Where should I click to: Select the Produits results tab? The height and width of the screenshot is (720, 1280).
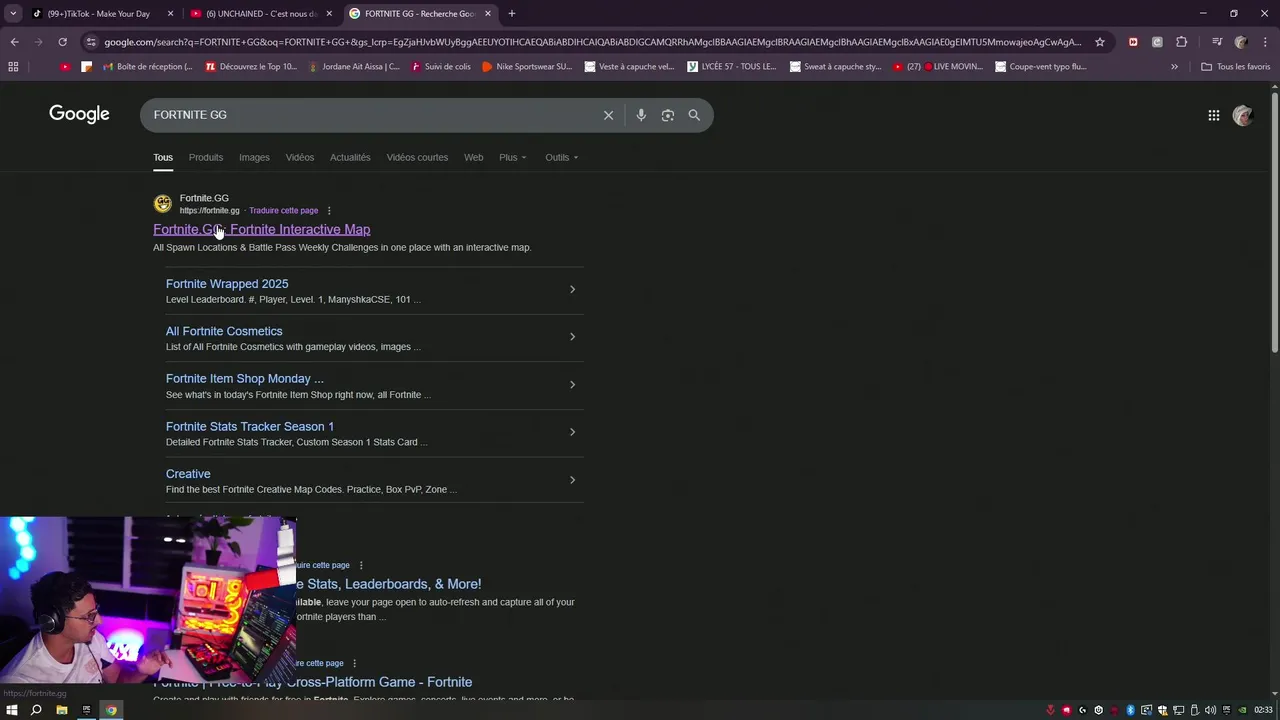[206, 157]
